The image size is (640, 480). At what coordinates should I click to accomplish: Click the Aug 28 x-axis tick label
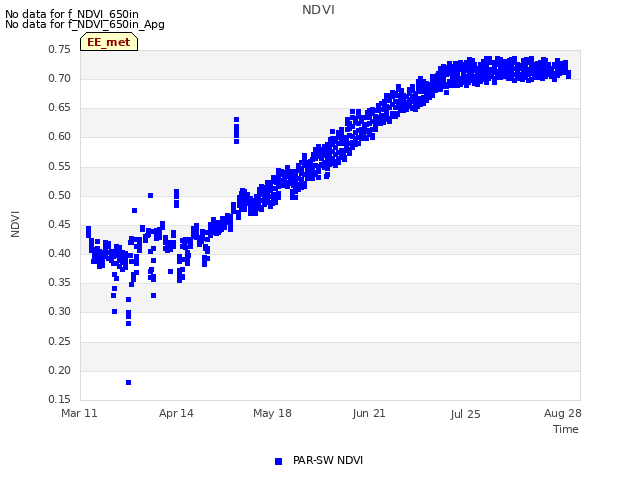[562, 413]
